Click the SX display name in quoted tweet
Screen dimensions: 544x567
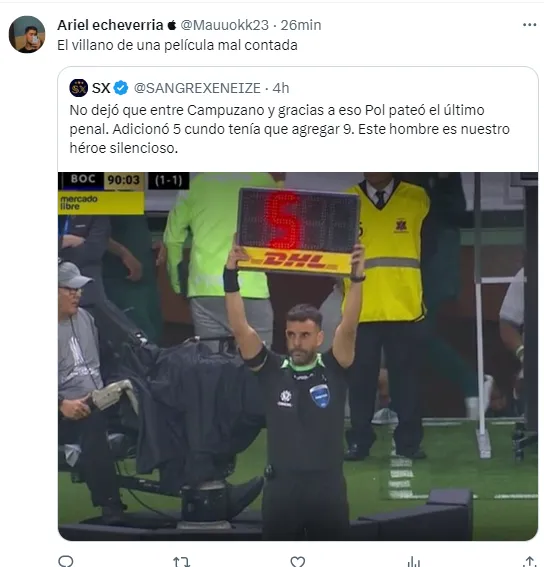click(101, 88)
